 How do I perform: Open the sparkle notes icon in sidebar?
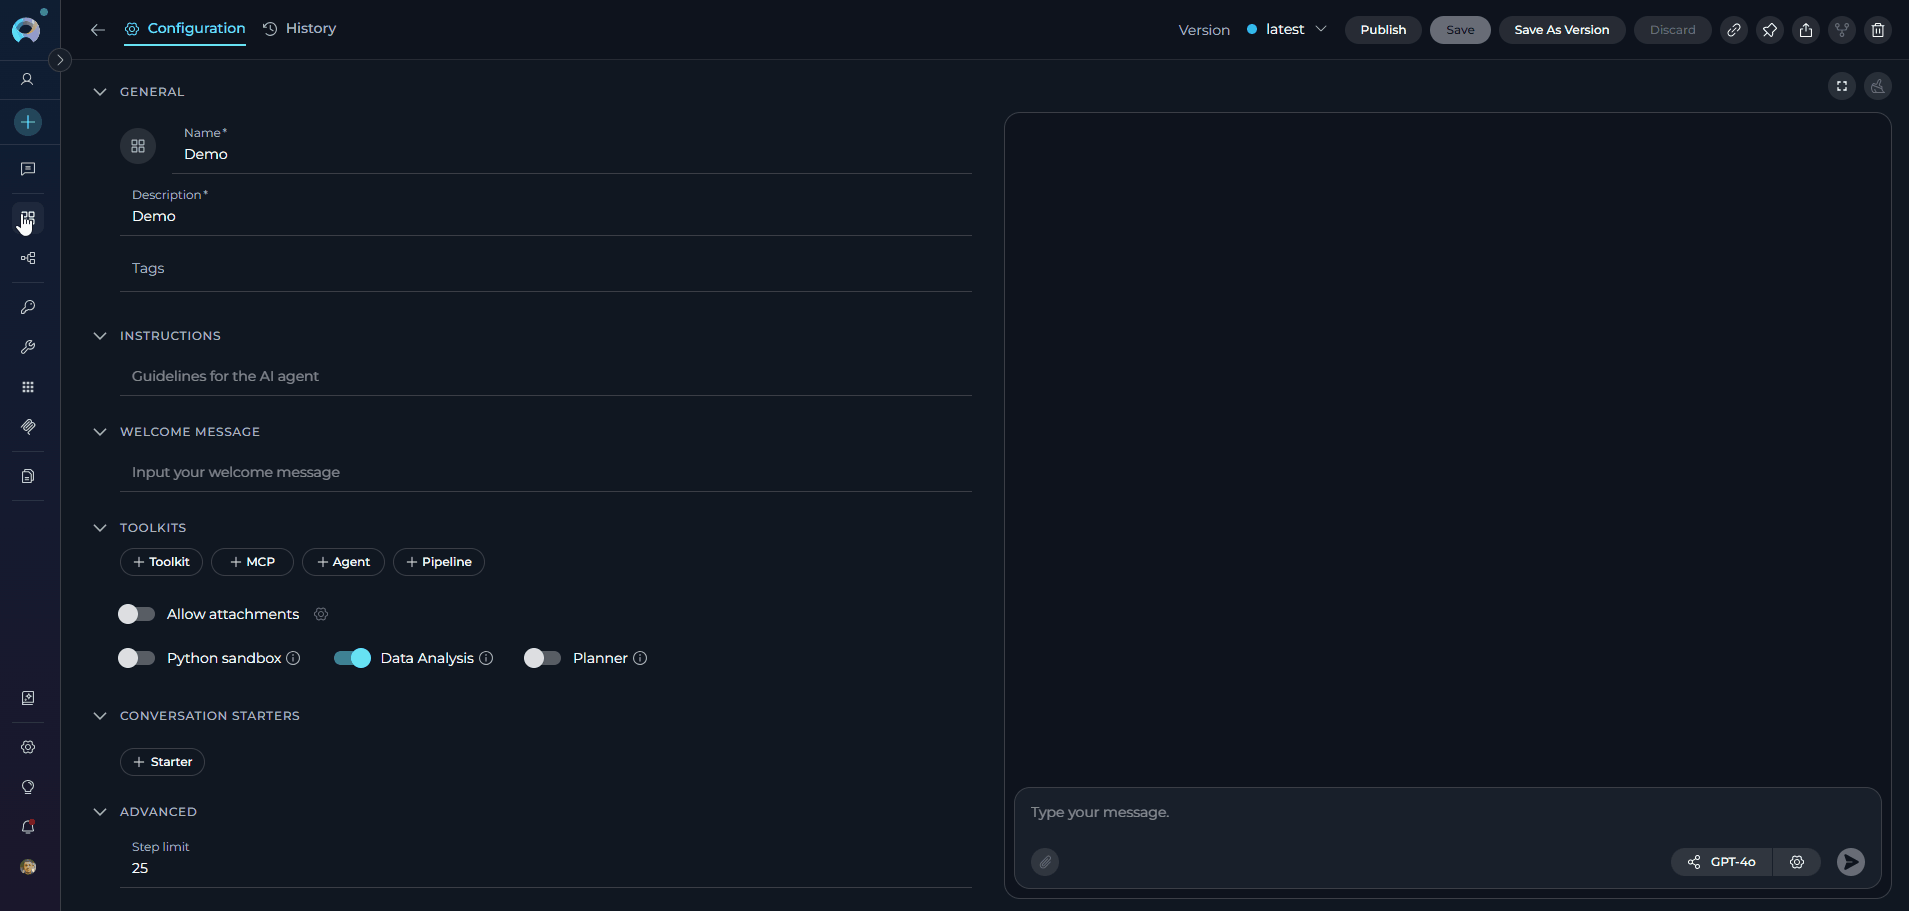(28, 698)
